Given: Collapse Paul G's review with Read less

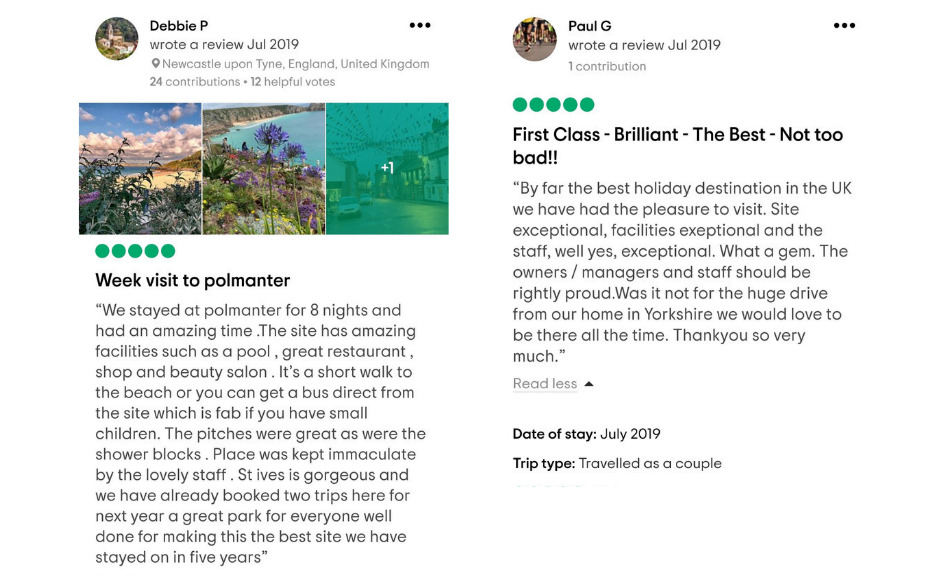Looking at the screenshot, I should (x=545, y=384).
